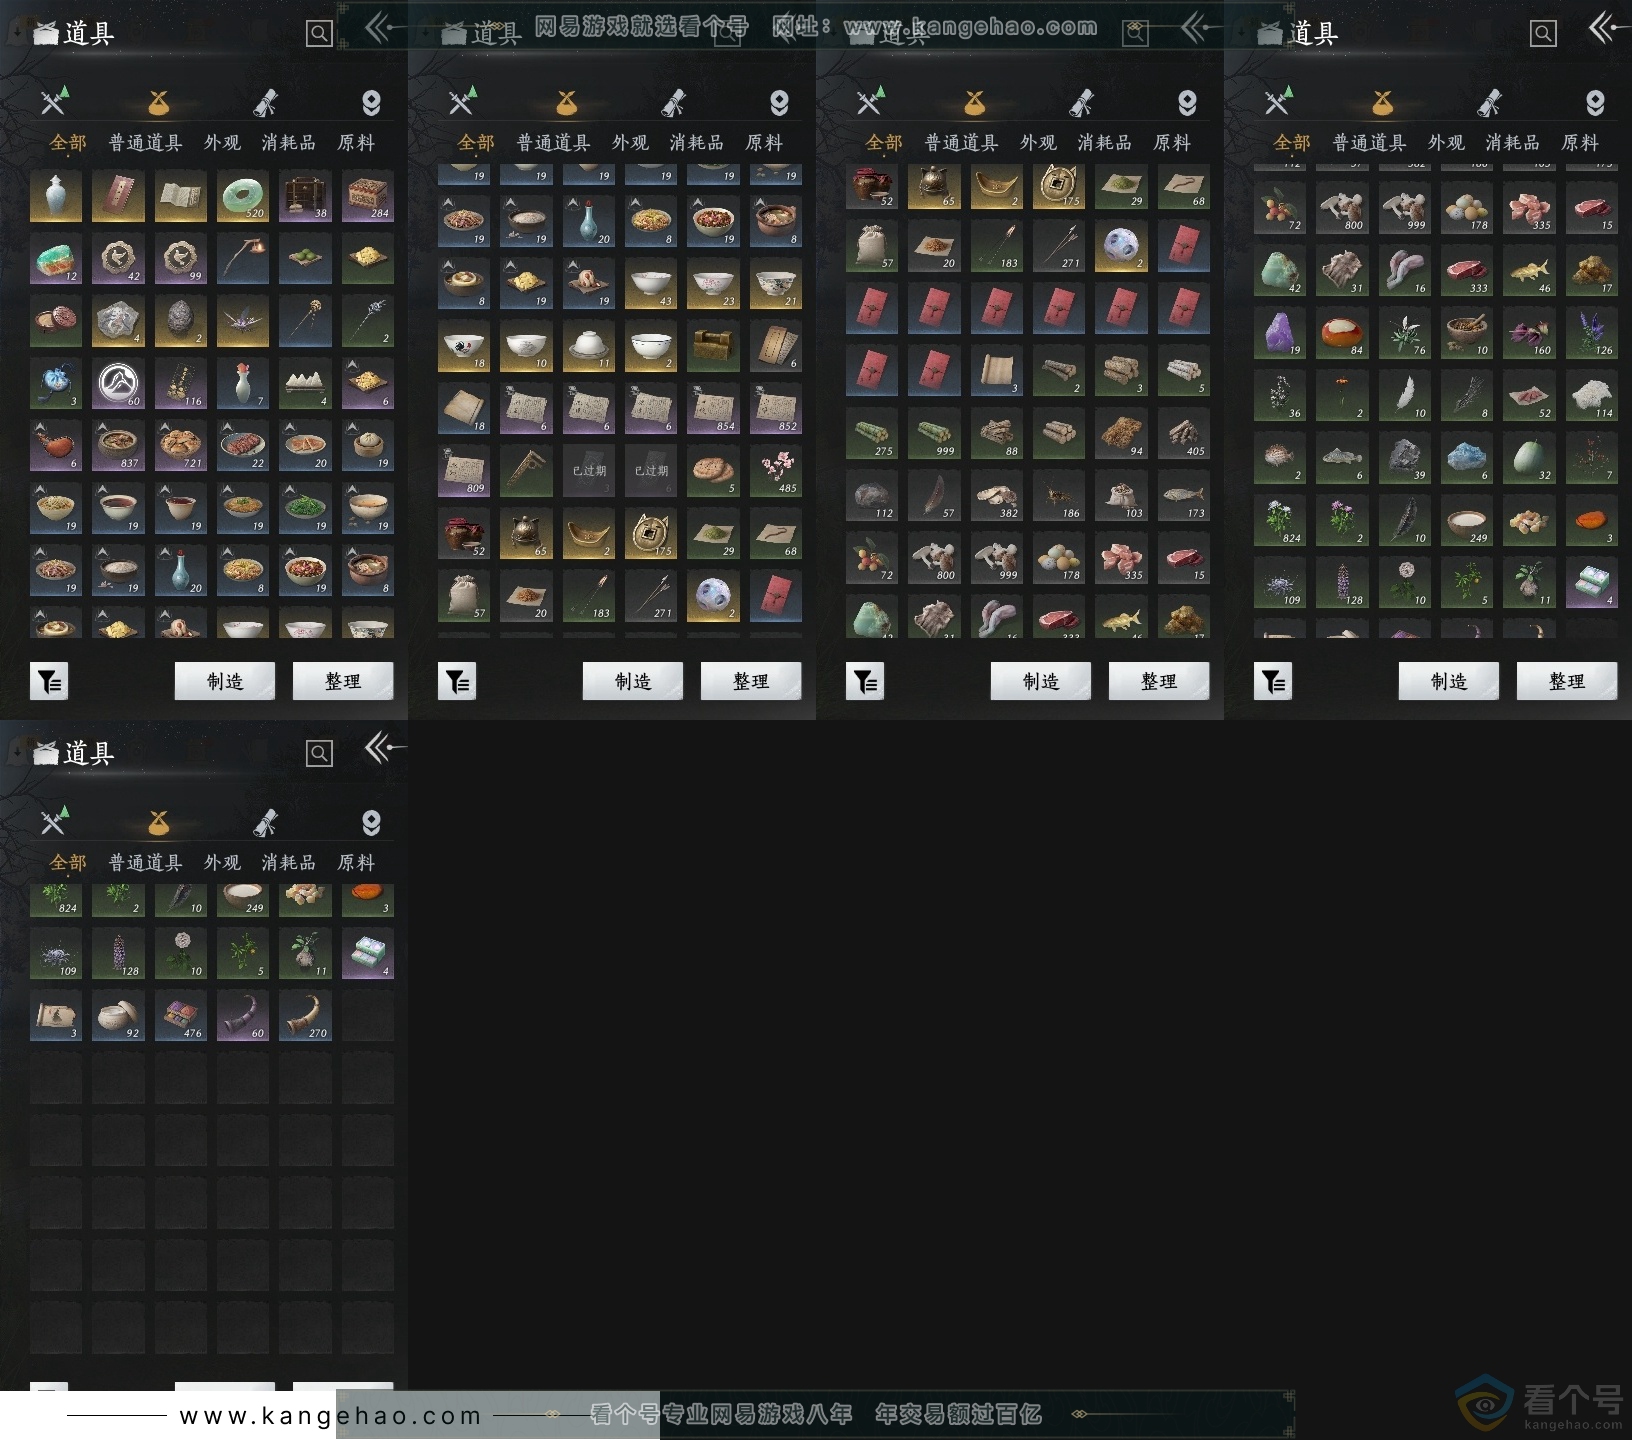Select the first 已过期 expired item slot

point(589,471)
